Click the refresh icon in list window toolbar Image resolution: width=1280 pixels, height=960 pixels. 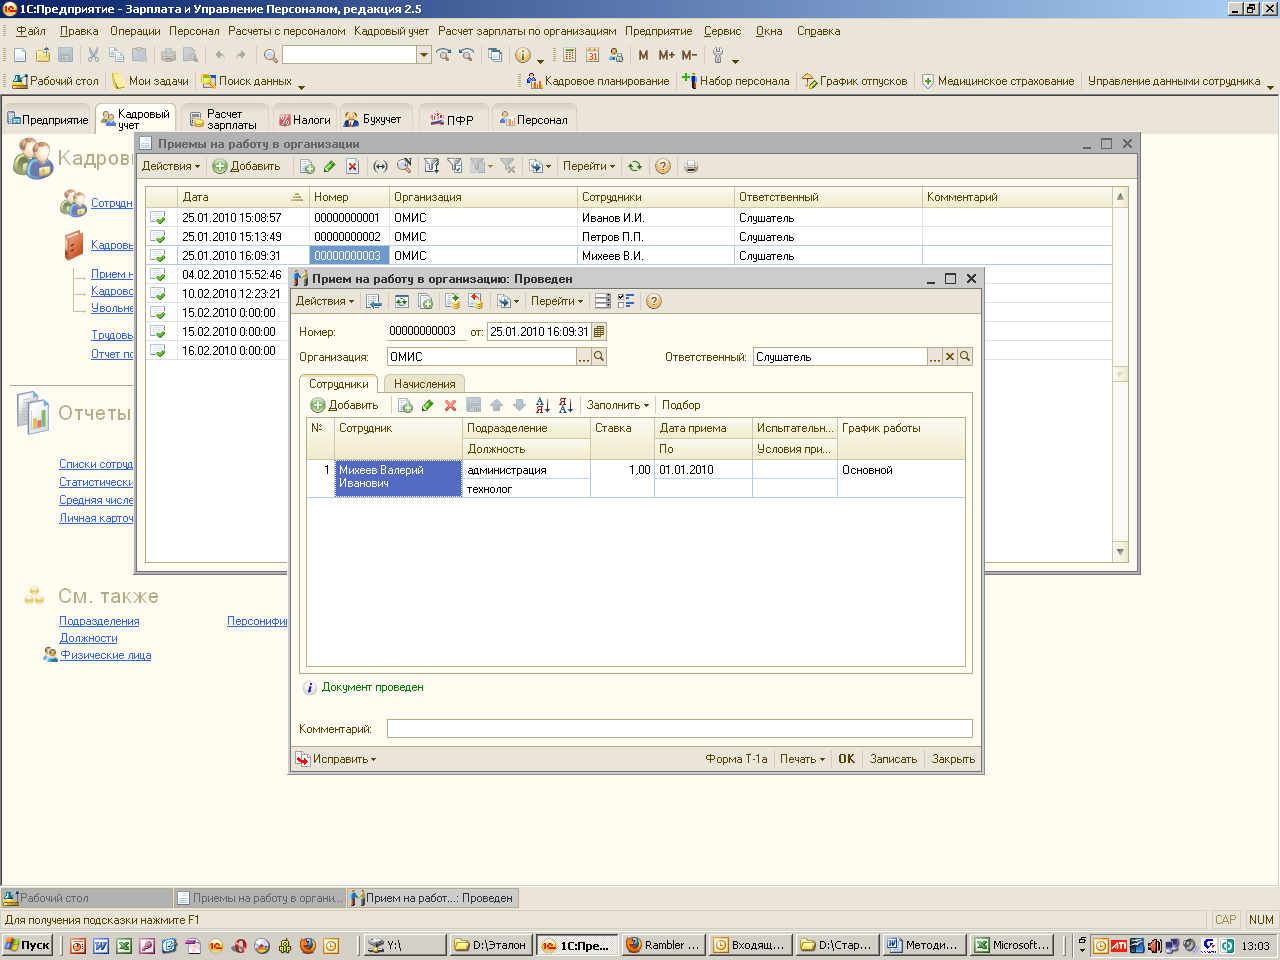[x=634, y=166]
